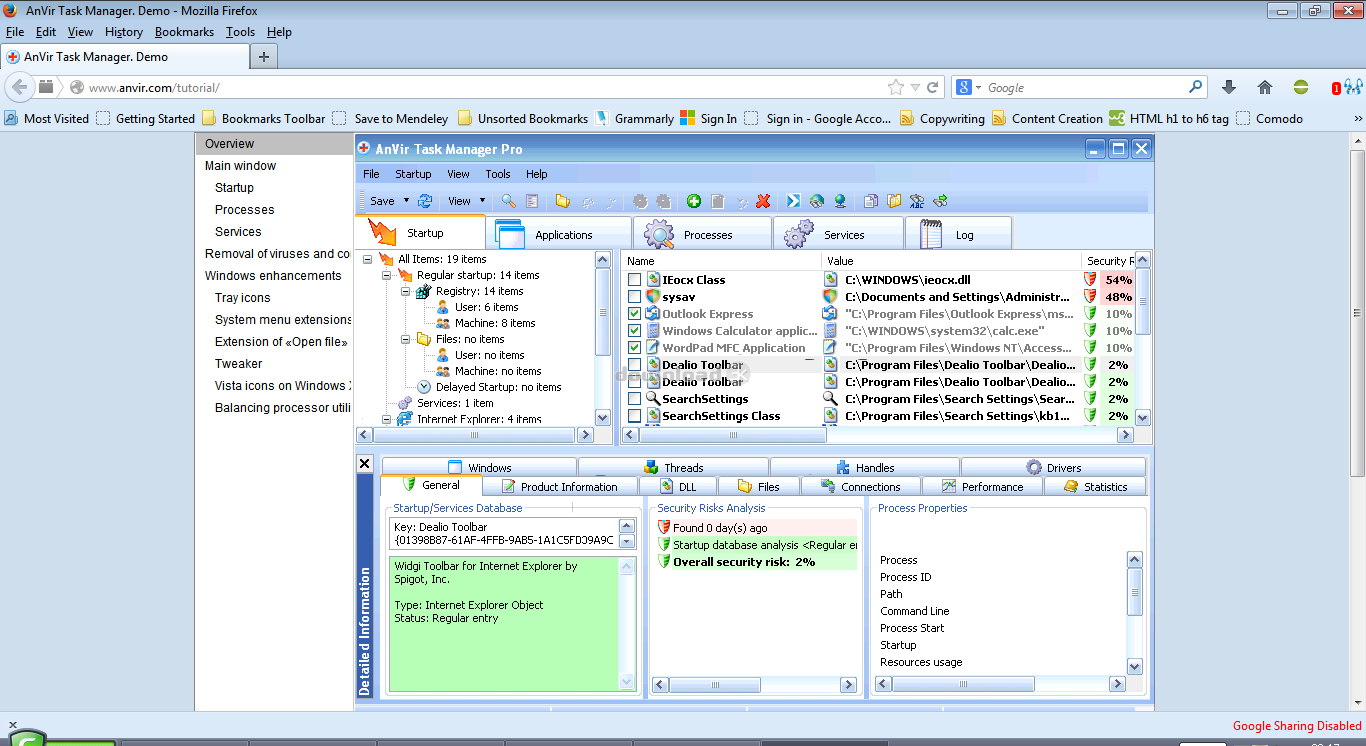Click the Firefox back arrow button

tap(19, 87)
